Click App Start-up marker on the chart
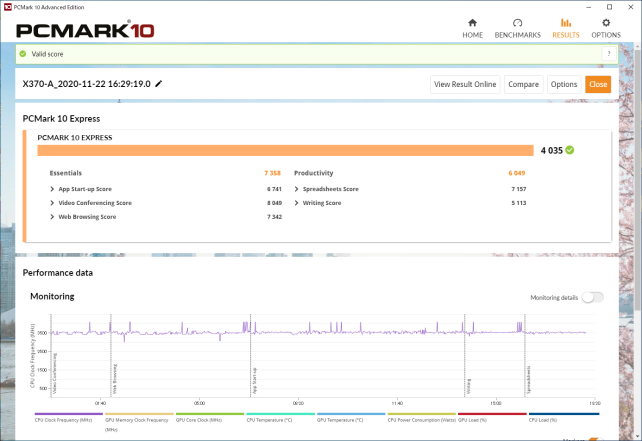This screenshot has height=441, width=642. (254, 381)
